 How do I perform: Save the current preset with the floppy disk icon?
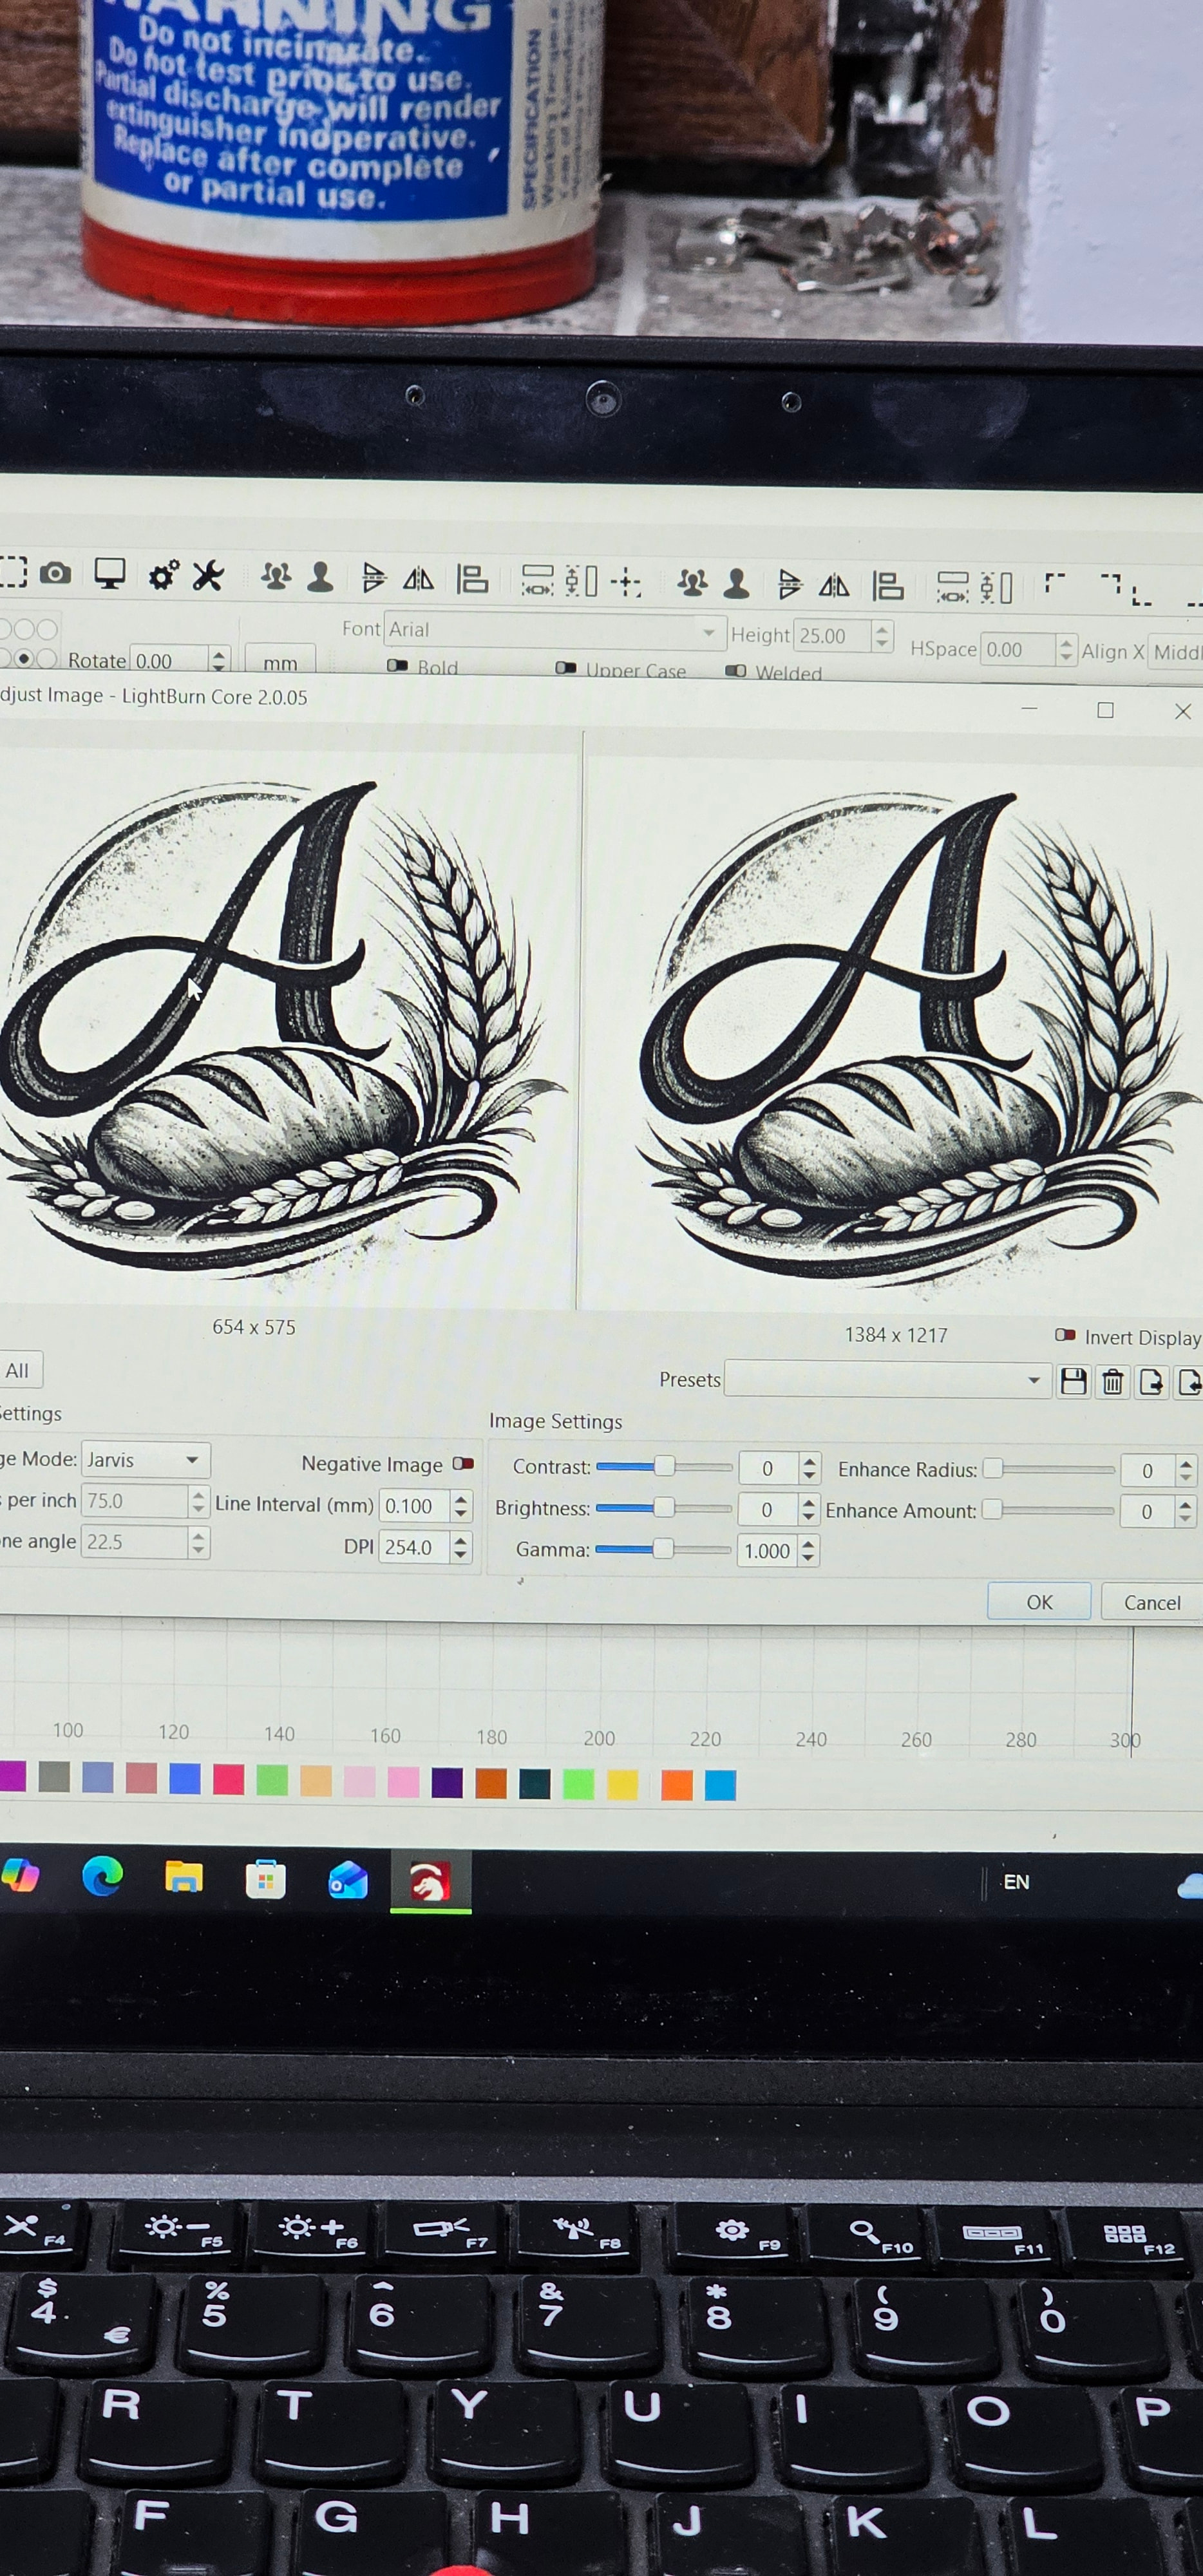1073,1382
